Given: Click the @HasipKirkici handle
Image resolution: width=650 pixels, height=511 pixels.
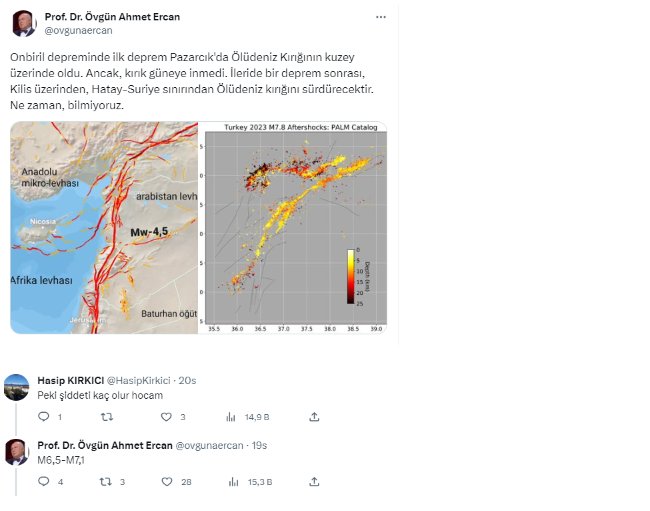Looking at the screenshot, I should coord(139,380).
